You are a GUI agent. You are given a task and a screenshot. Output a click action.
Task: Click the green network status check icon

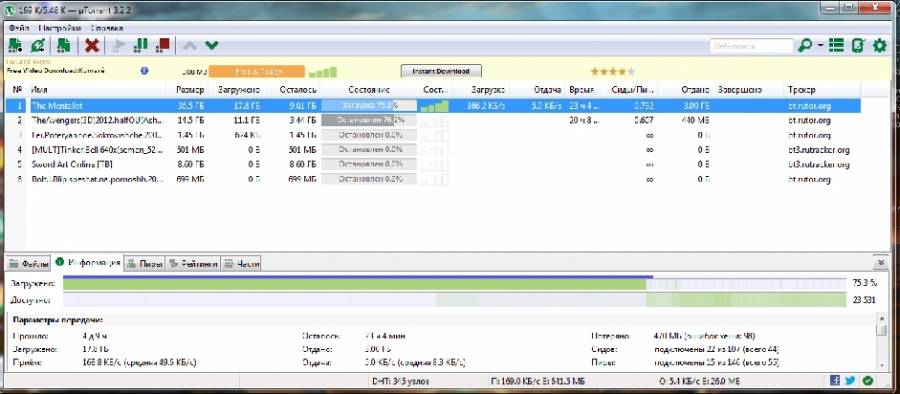pyautogui.click(x=868, y=380)
